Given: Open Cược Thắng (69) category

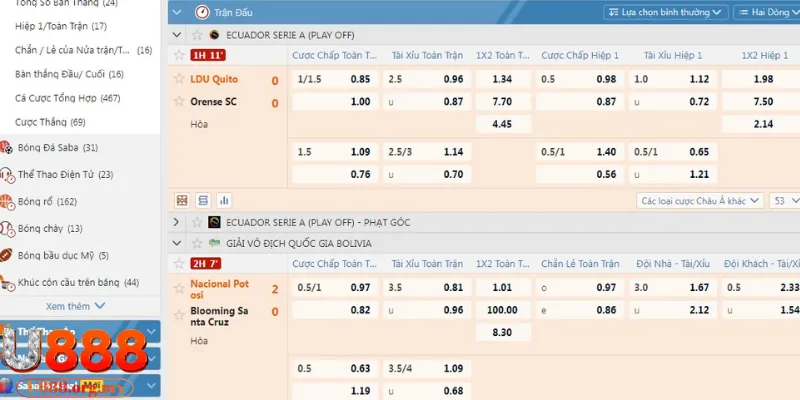Looking at the screenshot, I should coord(50,122).
